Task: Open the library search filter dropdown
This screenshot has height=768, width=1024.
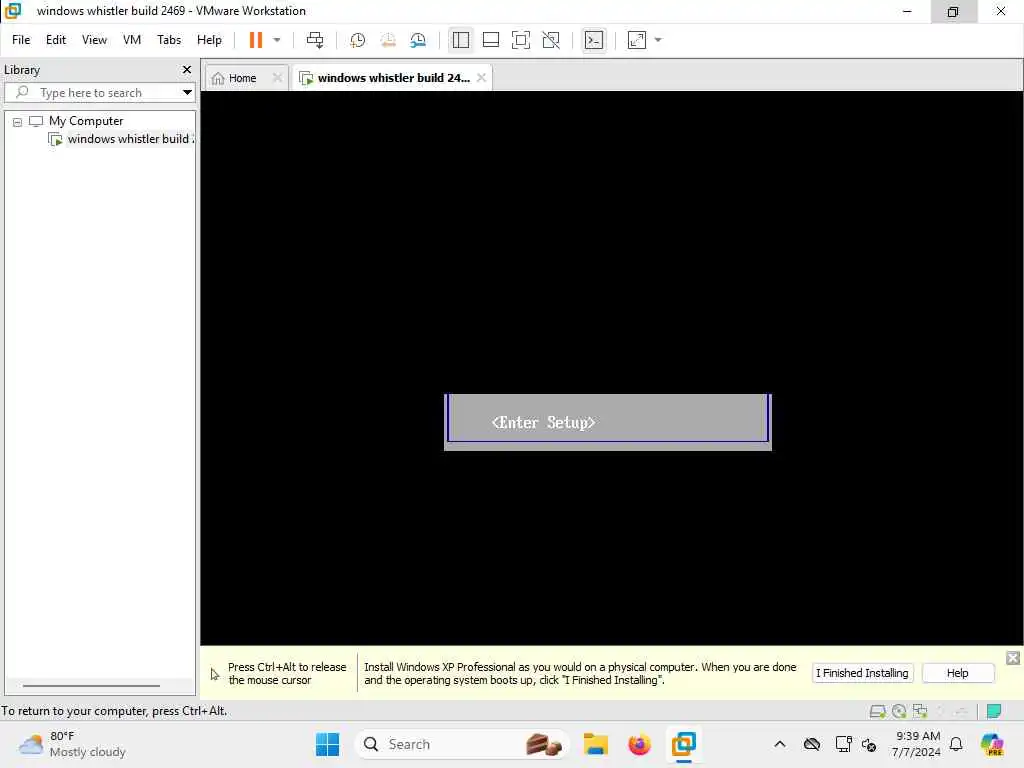Action: tap(187, 93)
